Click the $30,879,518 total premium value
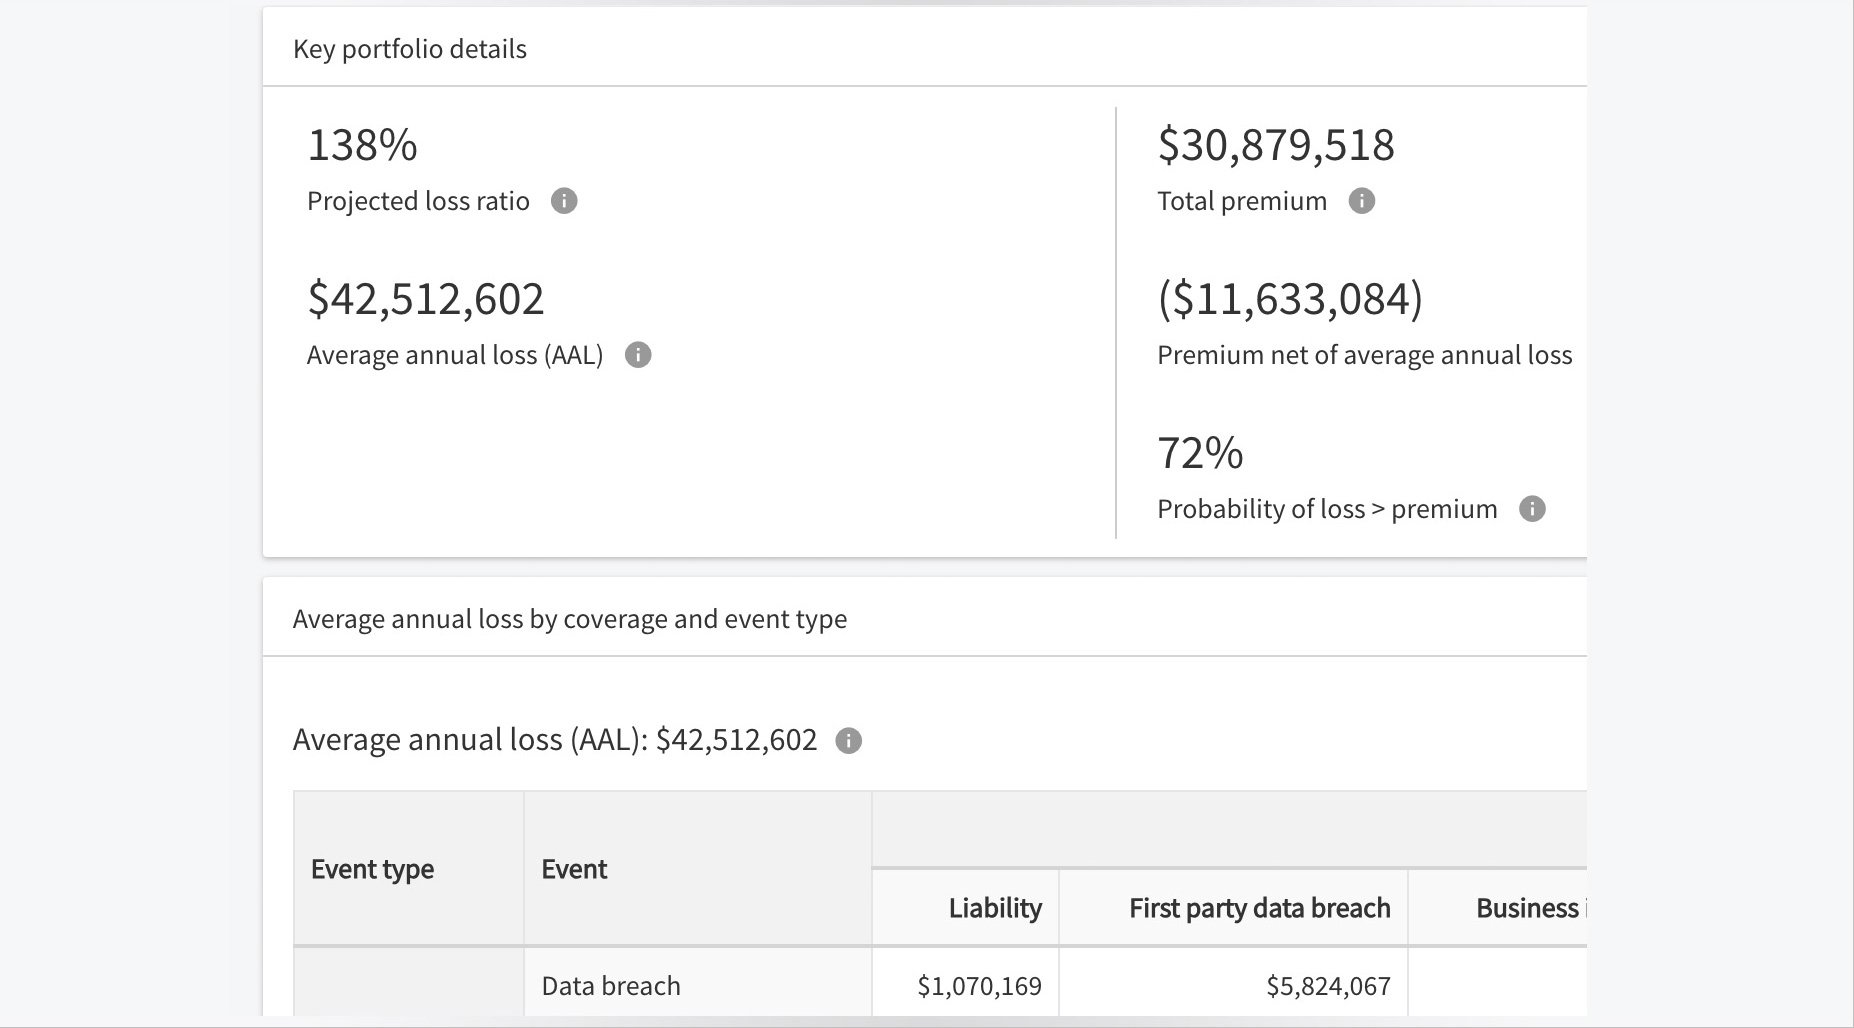1854x1028 pixels. tap(1275, 145)
